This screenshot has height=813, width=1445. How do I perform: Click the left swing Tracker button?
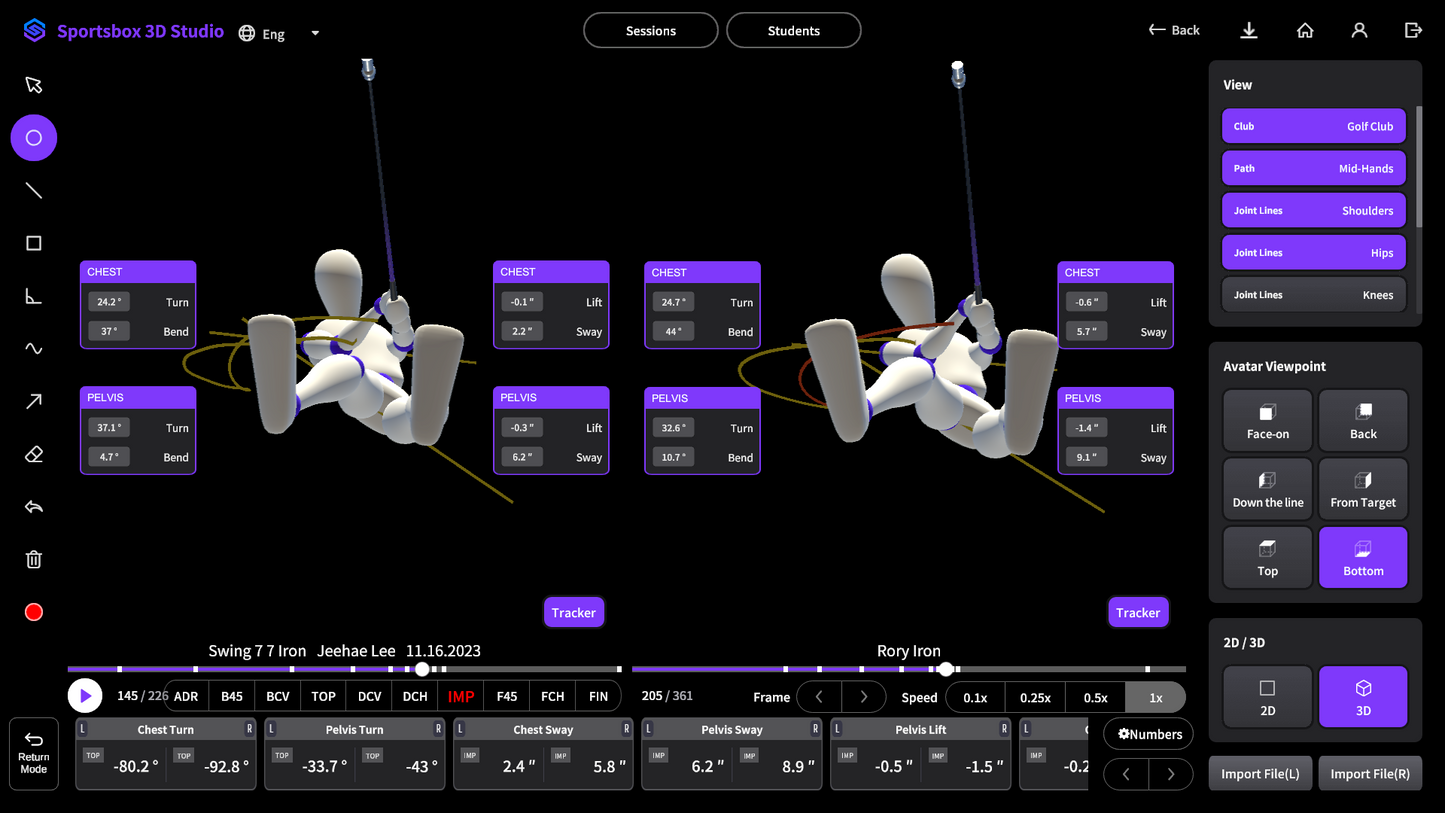click(573, 613)
